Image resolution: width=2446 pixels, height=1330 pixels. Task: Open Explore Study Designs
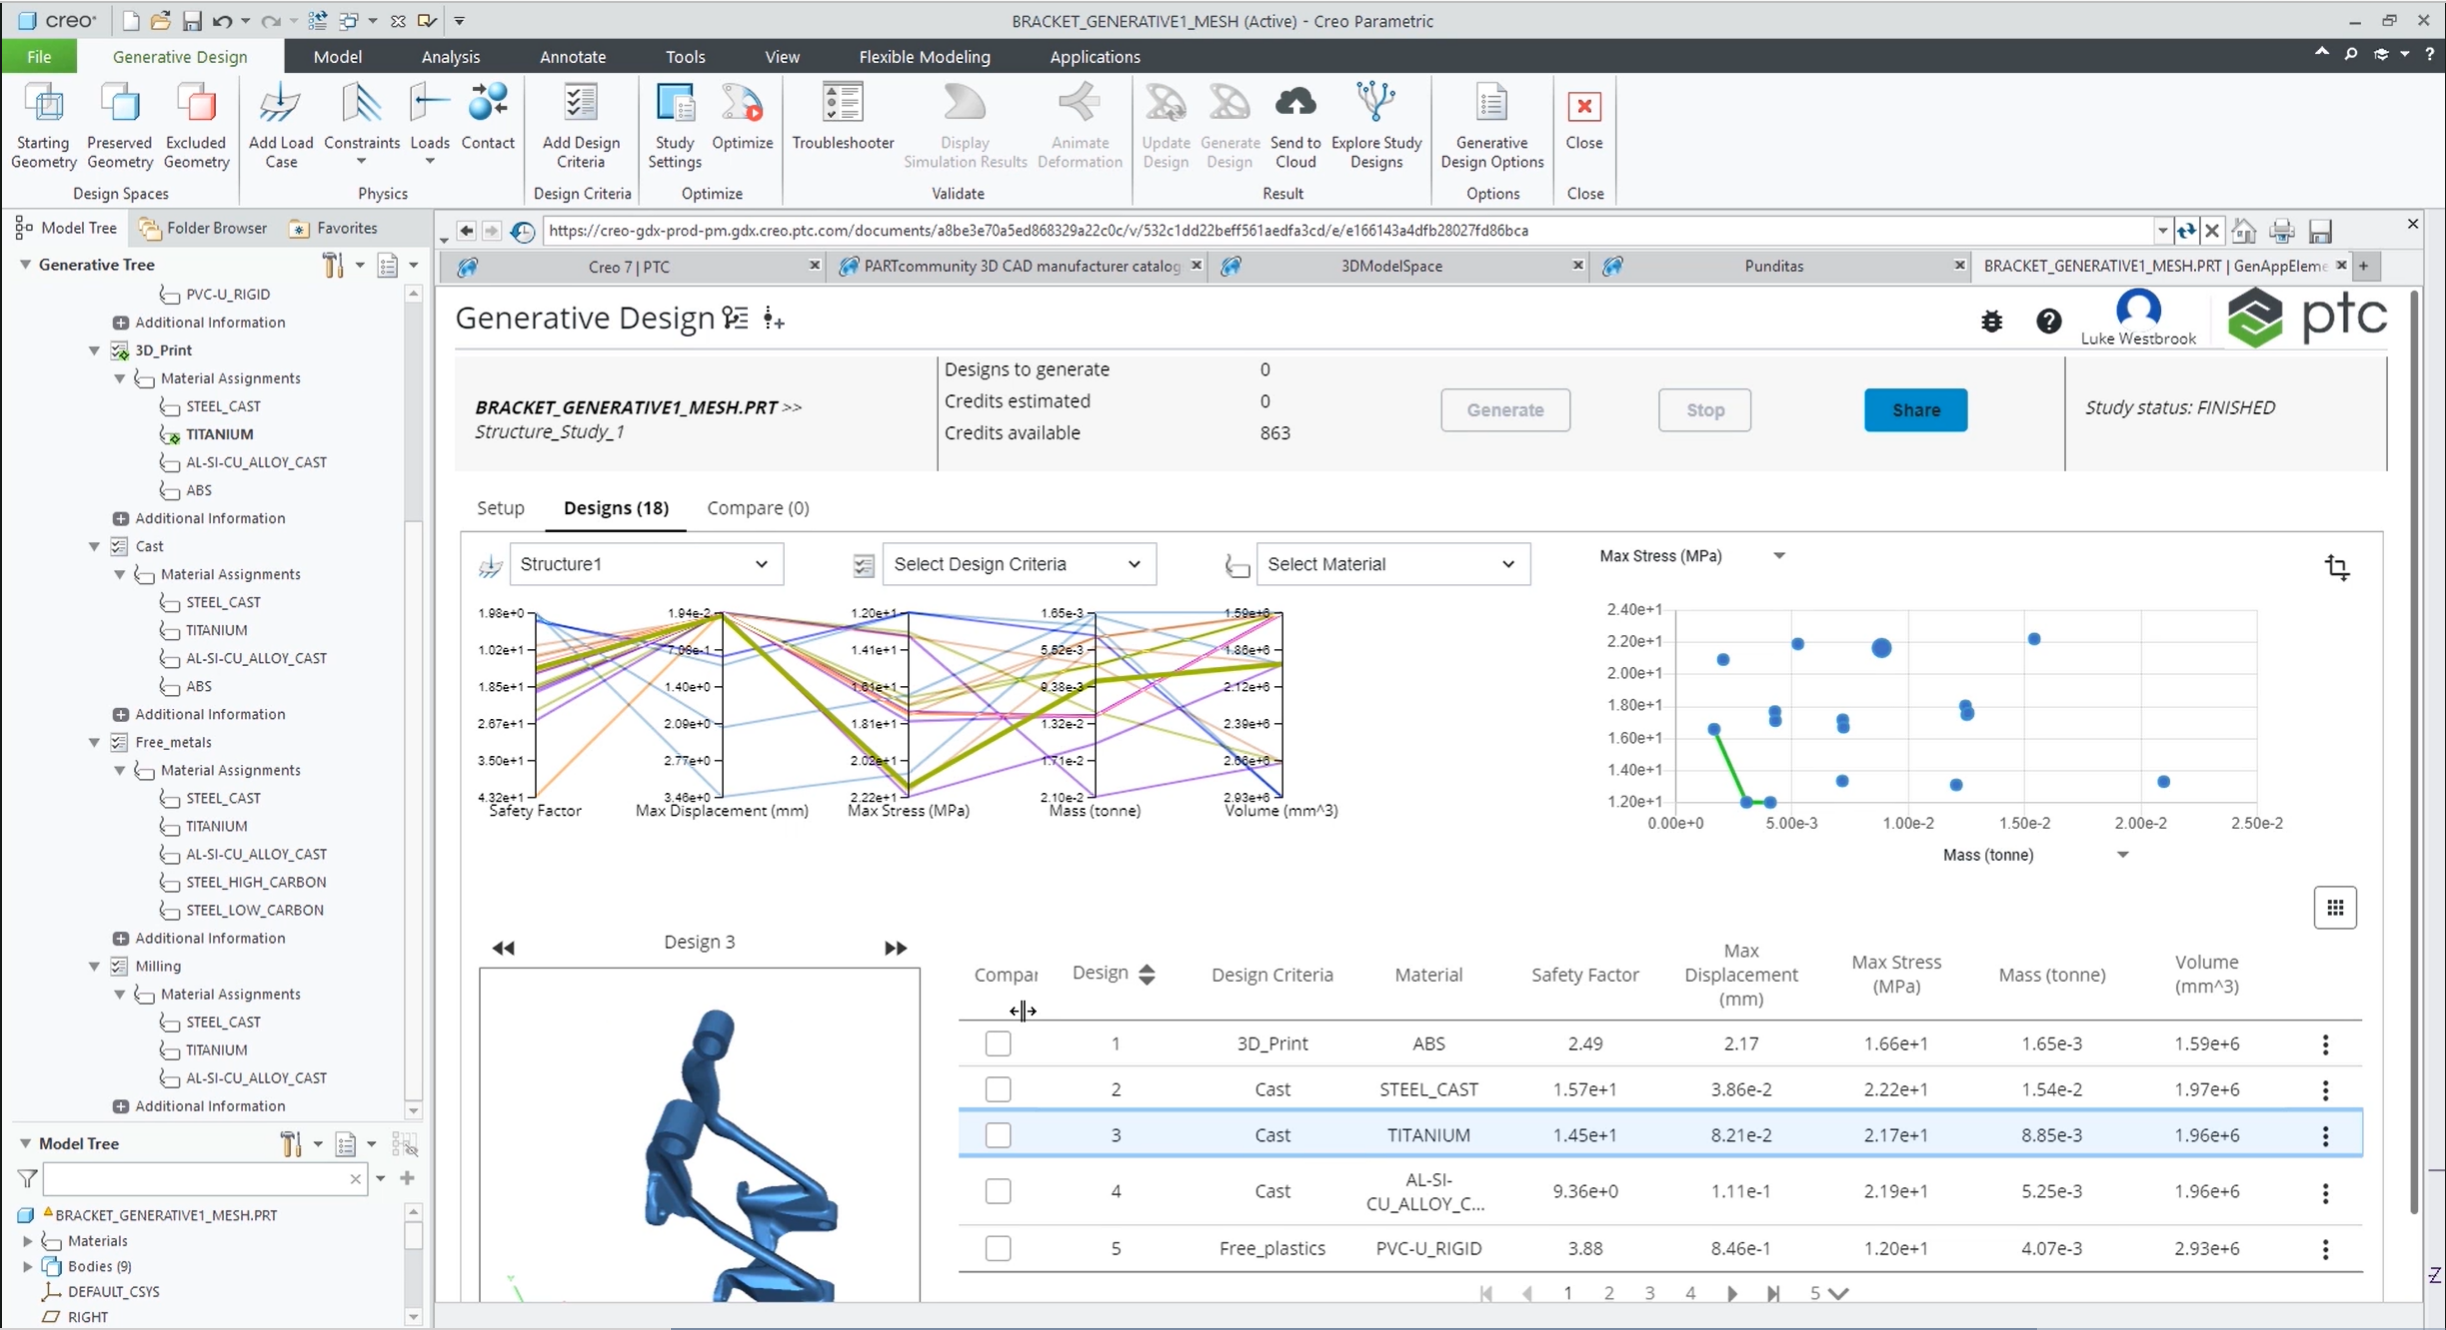pyautogui.click(x=1376, y=127)
